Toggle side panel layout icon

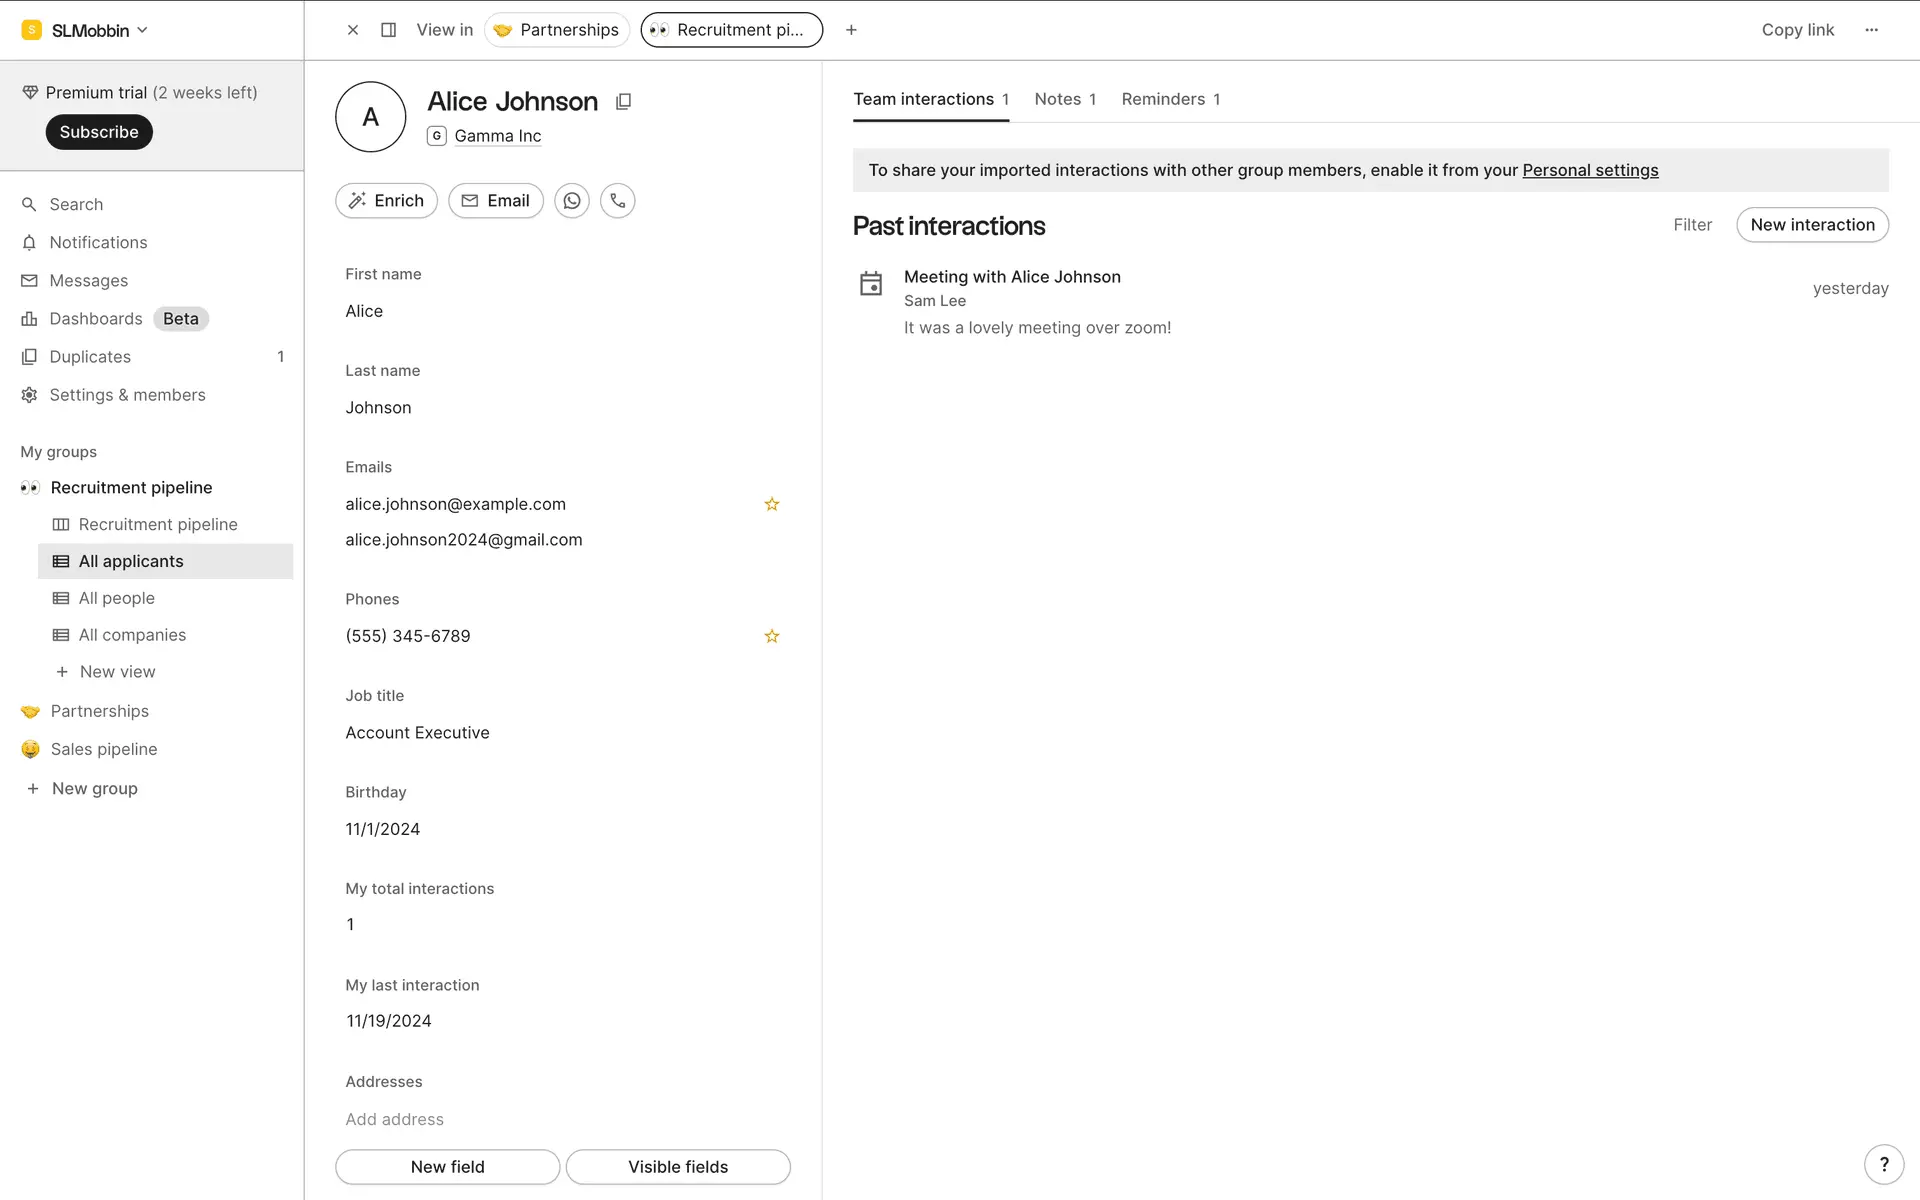[x=389, y=30]
